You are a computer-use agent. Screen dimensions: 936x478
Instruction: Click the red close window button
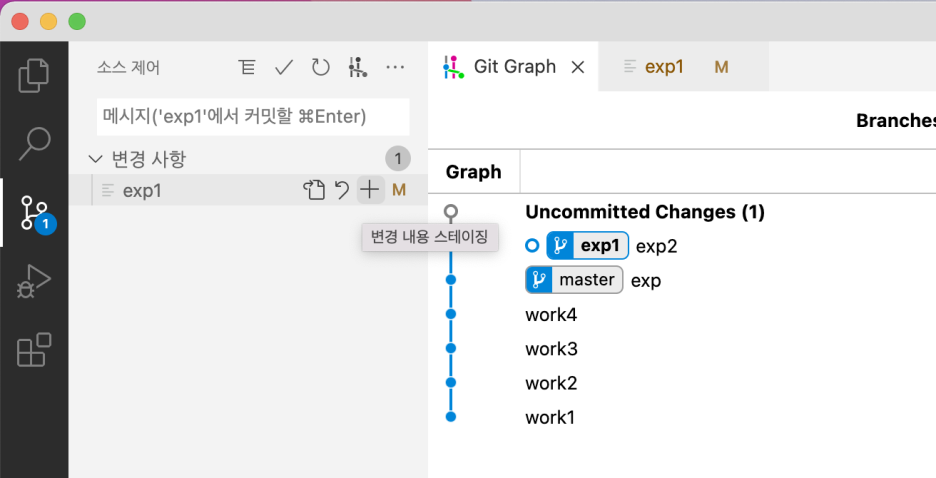pos(20,21)
